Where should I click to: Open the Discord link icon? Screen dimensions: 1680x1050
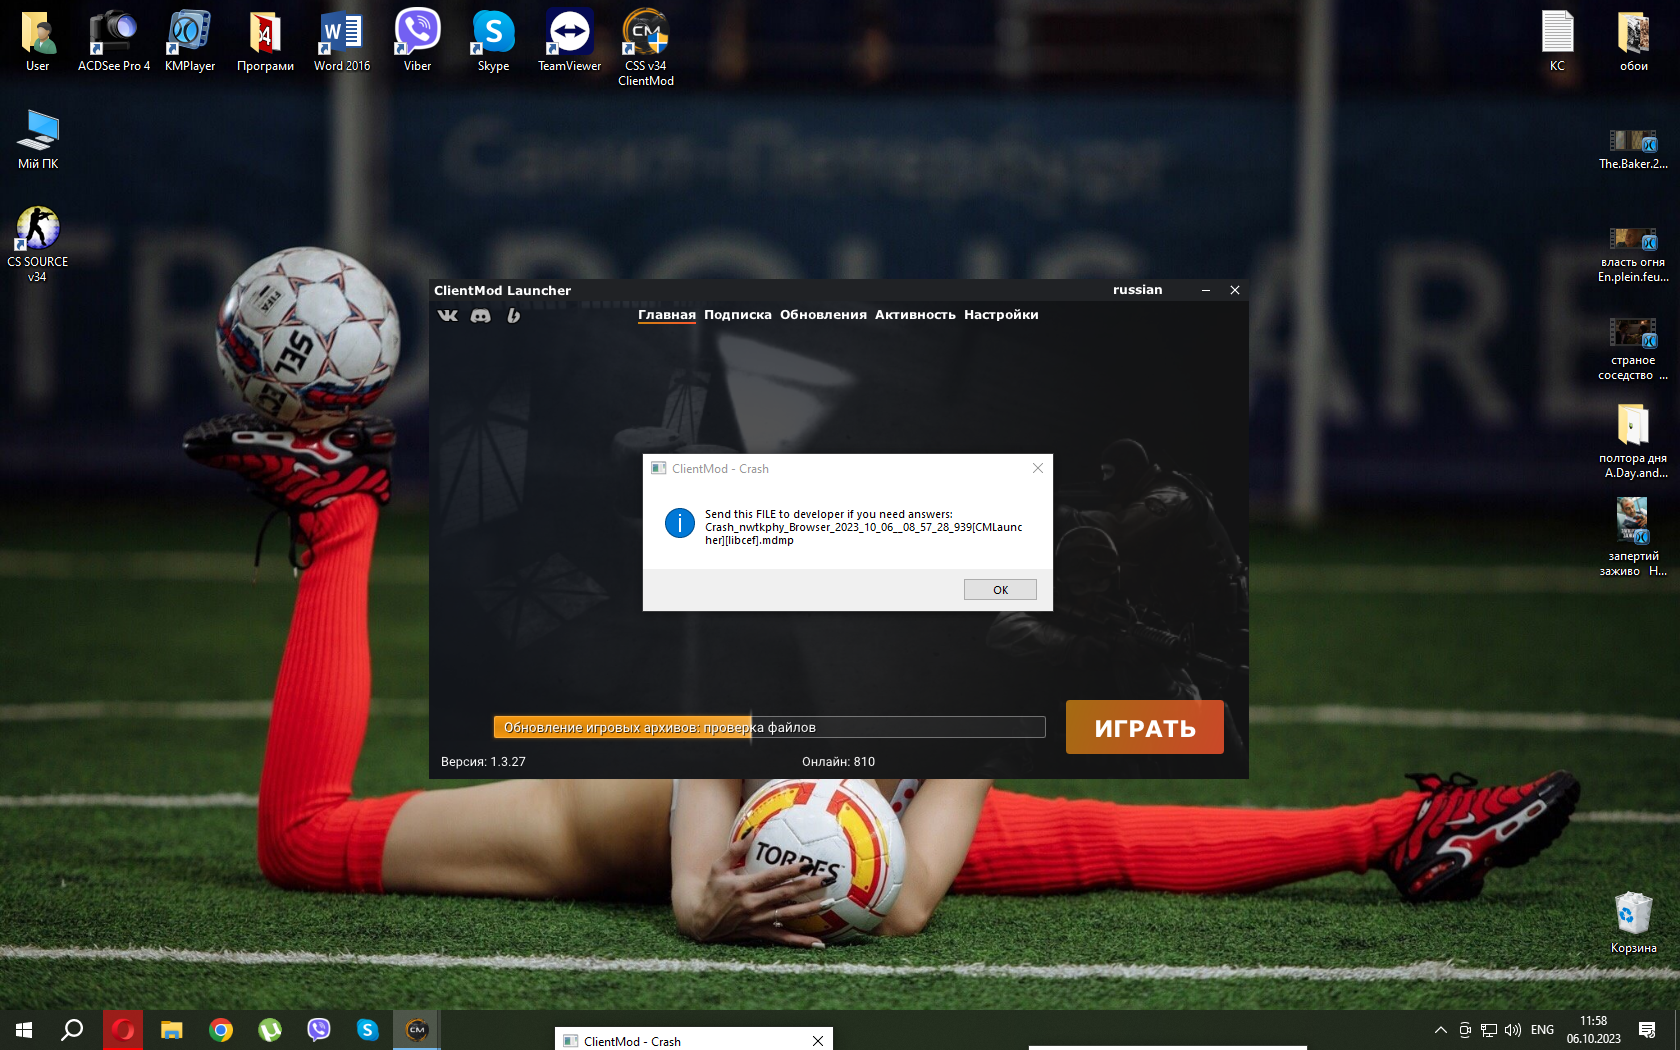[481, 316]
